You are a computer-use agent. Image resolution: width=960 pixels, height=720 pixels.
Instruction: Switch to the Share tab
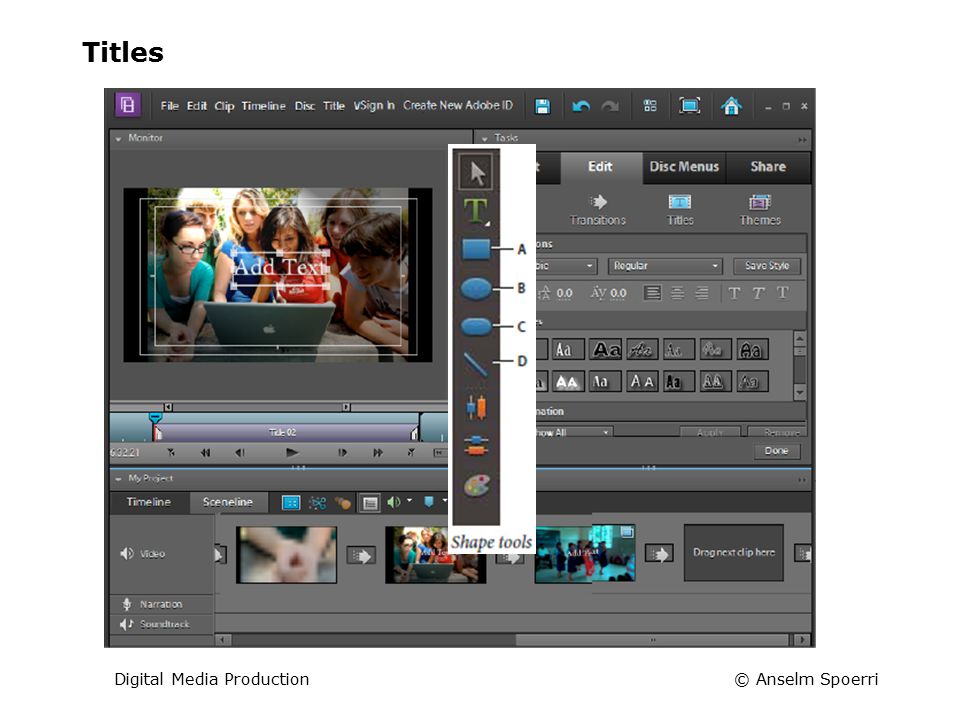tap(768, 167)
